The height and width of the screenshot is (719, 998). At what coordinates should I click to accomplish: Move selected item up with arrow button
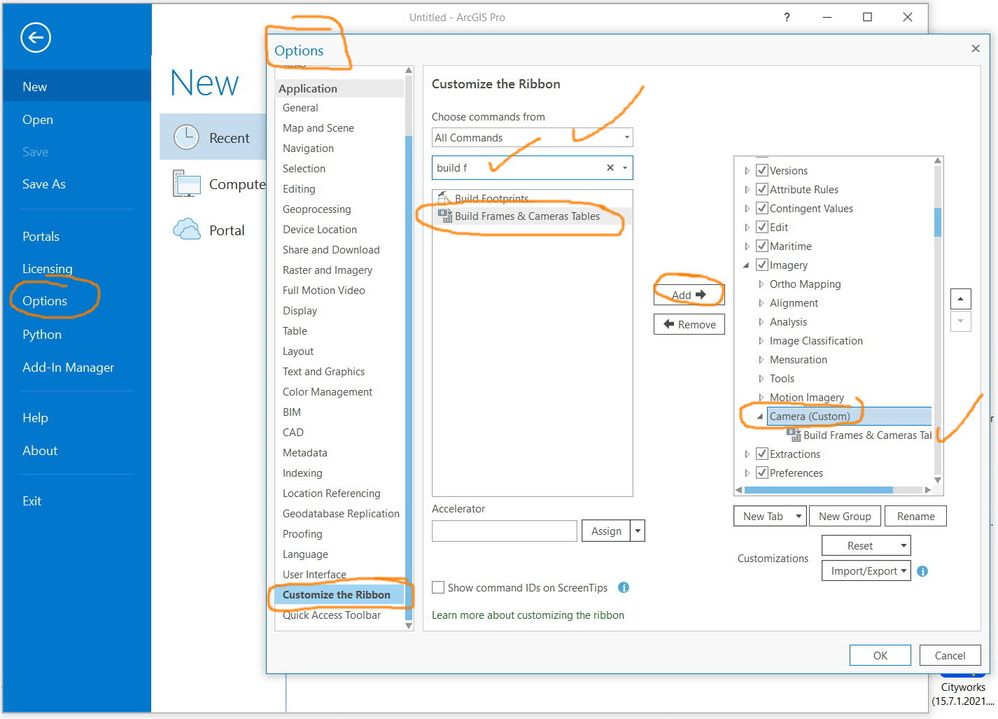tap(960, 298)
